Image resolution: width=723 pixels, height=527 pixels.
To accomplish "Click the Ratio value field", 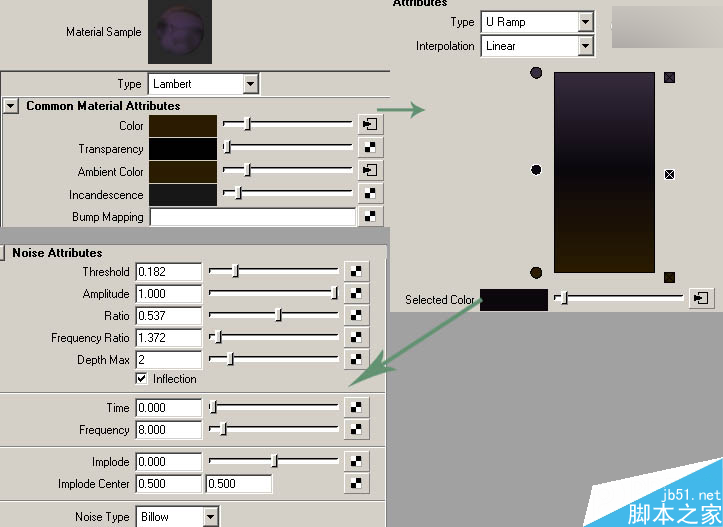I will tap(169, 315).
